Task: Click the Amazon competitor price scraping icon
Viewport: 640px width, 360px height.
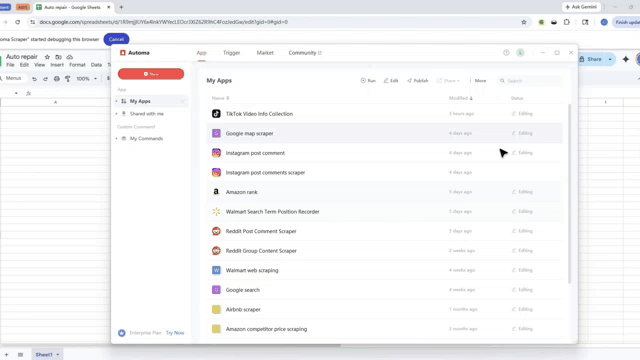Action: 216,329
